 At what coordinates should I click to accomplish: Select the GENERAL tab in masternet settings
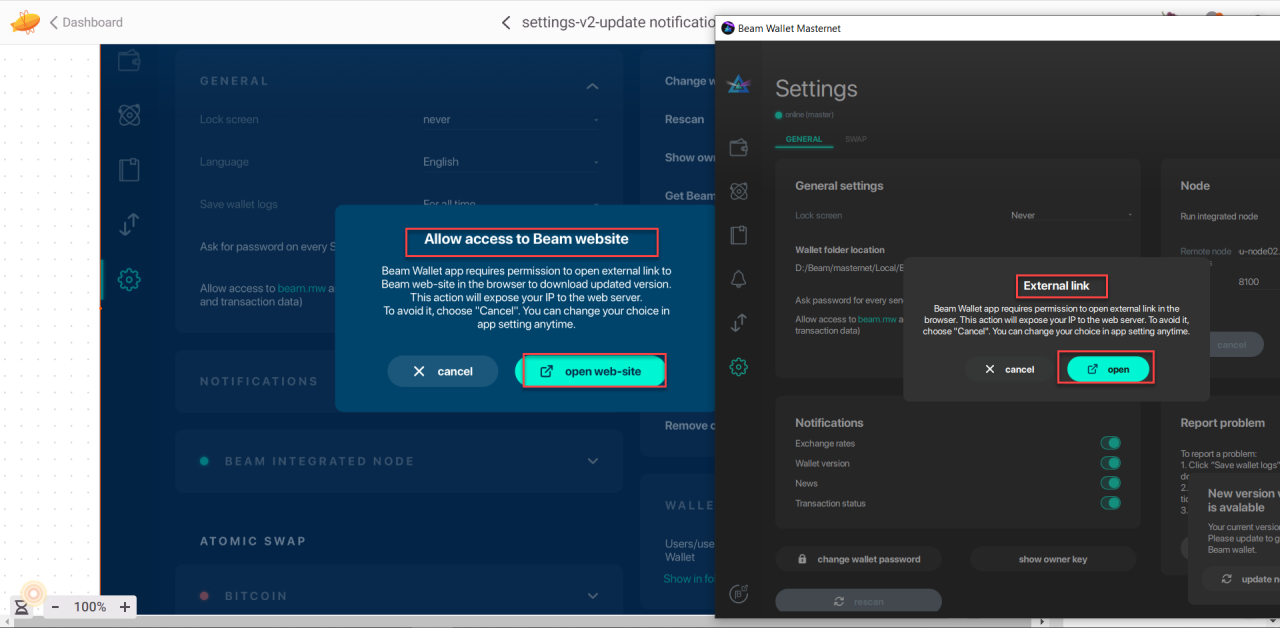(803, 139)
